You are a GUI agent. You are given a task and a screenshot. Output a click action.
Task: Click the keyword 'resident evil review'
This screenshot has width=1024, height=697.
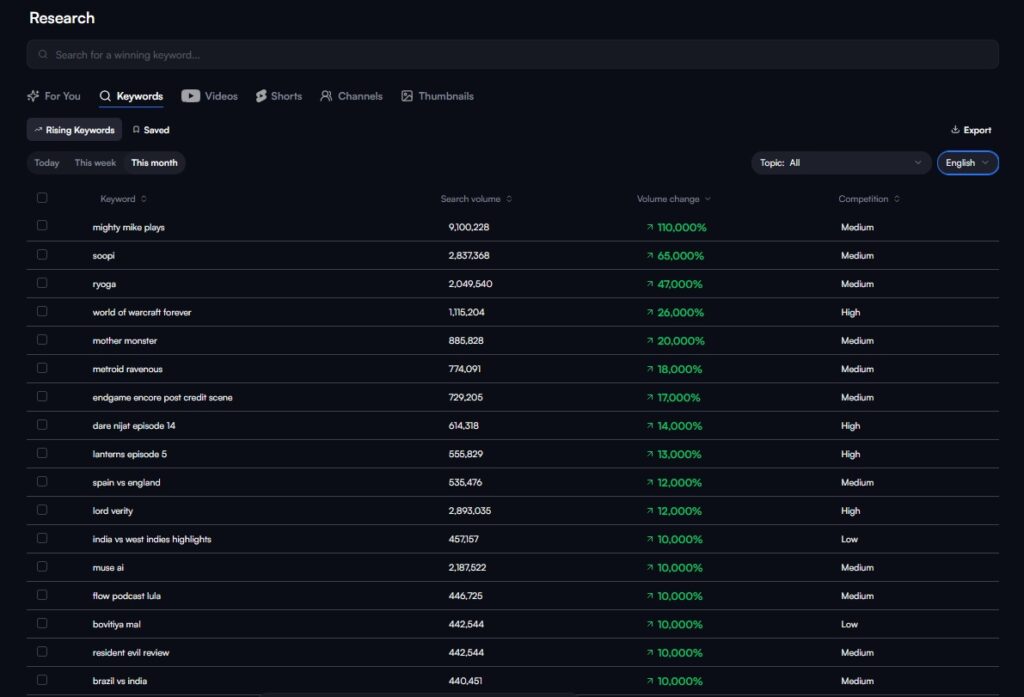pos(131,653)
